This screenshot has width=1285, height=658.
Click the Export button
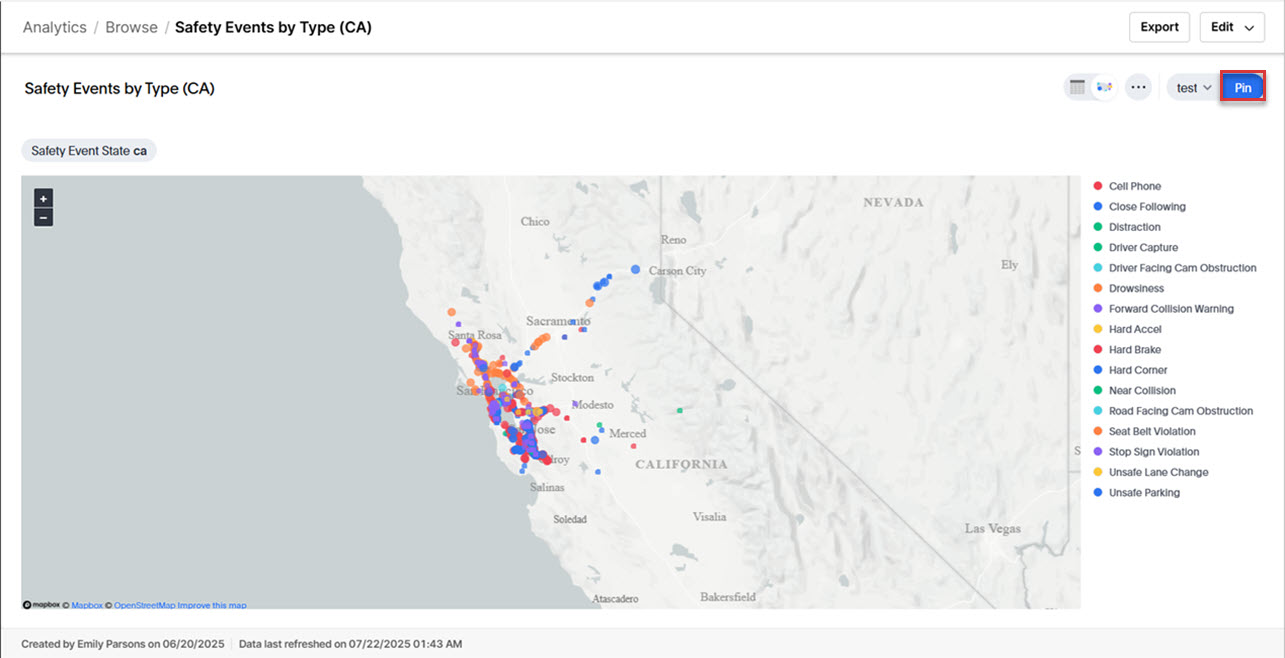1159,27
